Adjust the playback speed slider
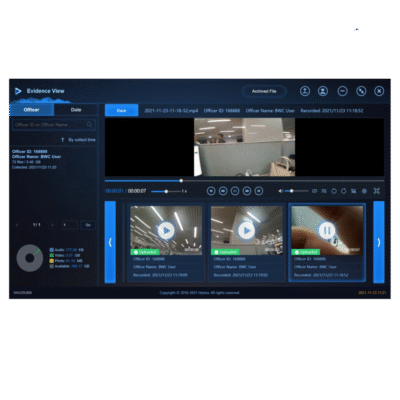The width and height of the screenshot is (400, 400). [166, 191]
